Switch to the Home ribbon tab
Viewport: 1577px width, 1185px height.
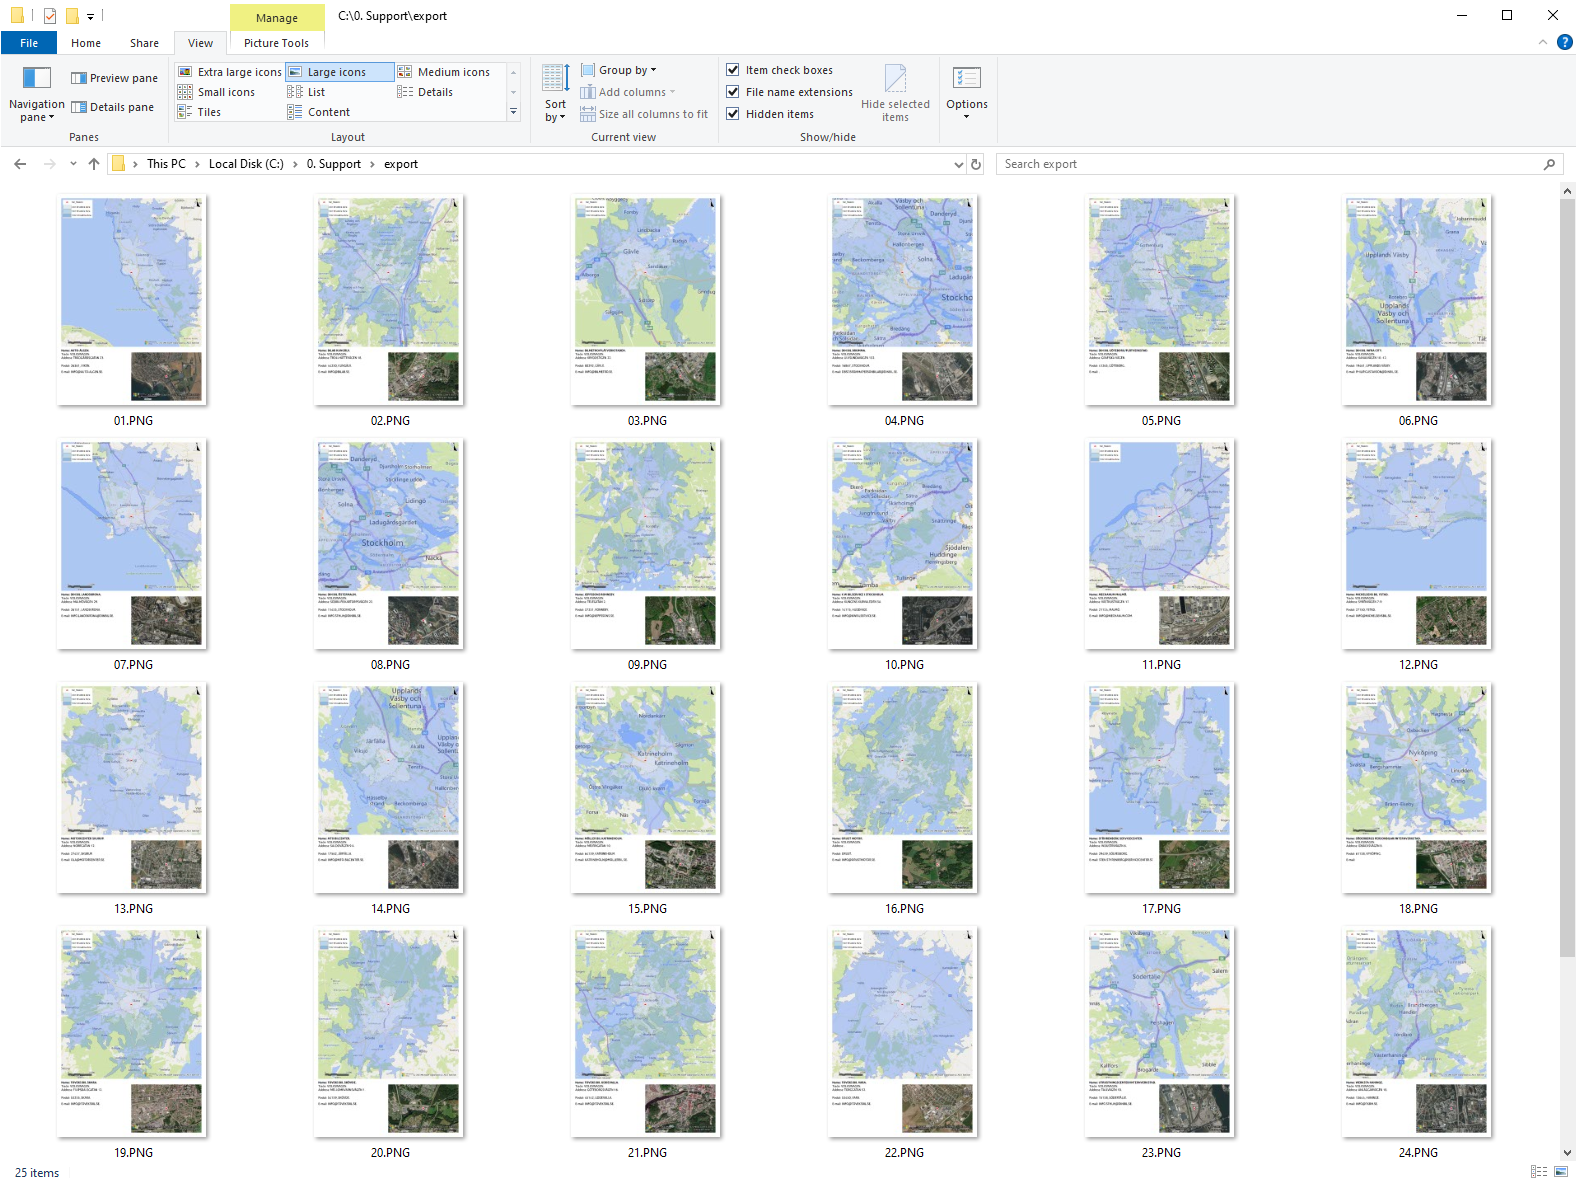point(86,43)
